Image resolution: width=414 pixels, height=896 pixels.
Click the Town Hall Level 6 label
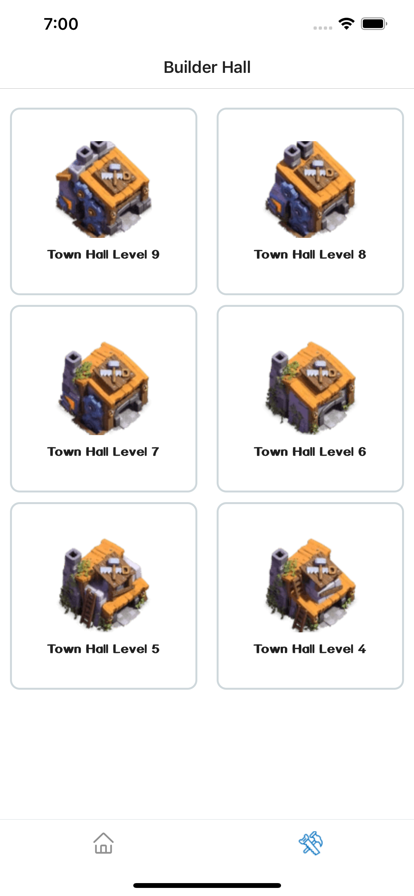point(310,451)
